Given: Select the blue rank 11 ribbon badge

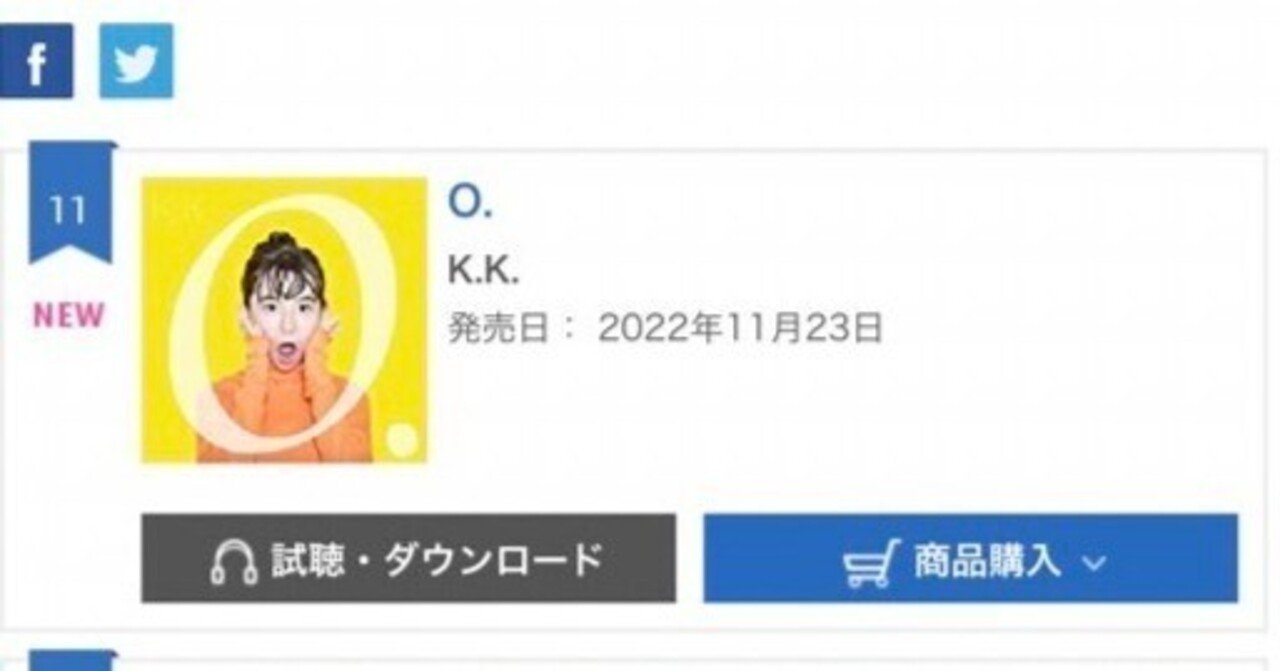Looking at the screenshot, I should (69, 203).
